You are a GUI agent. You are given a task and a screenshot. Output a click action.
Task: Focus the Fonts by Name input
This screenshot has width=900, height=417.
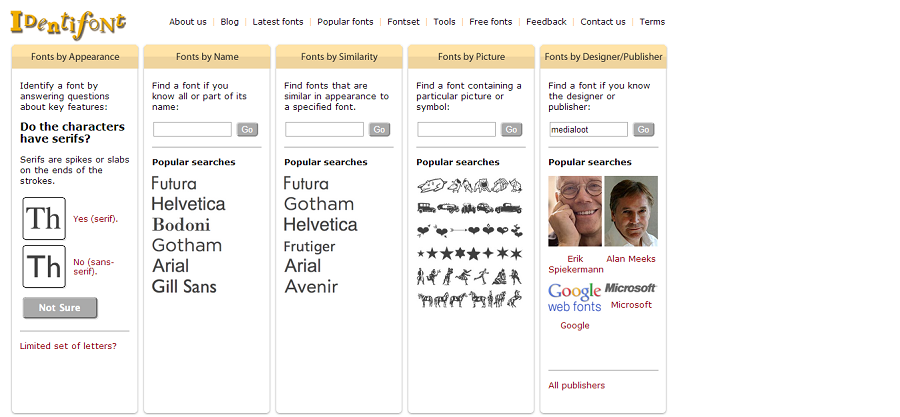[192, 130]
